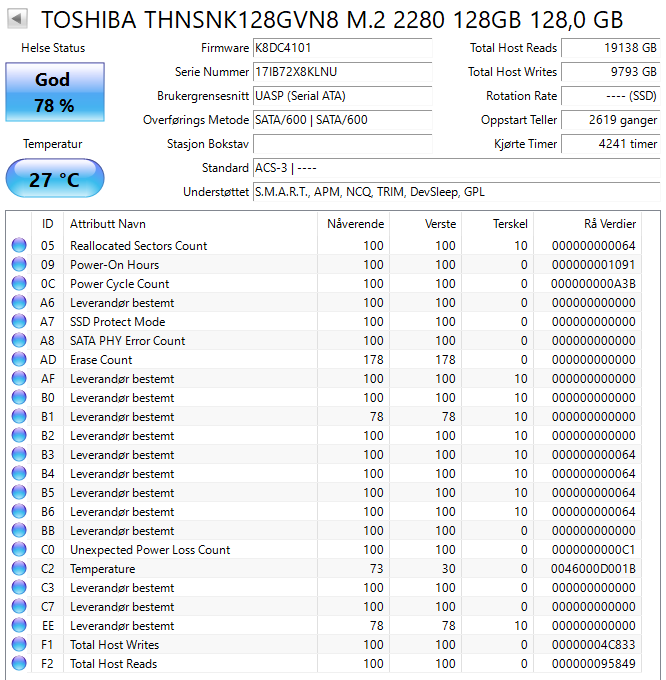Click the status orb beside Power-On Hours
The height and width of the screenshot is (680, 666).
point(19,265)
